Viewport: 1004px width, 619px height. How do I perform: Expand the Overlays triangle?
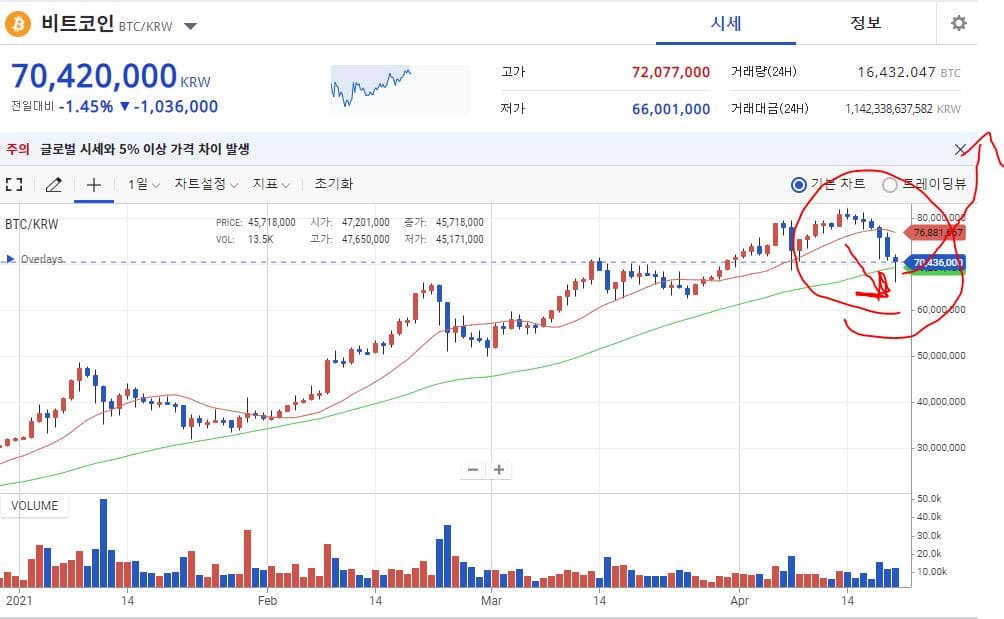(10, 259)
